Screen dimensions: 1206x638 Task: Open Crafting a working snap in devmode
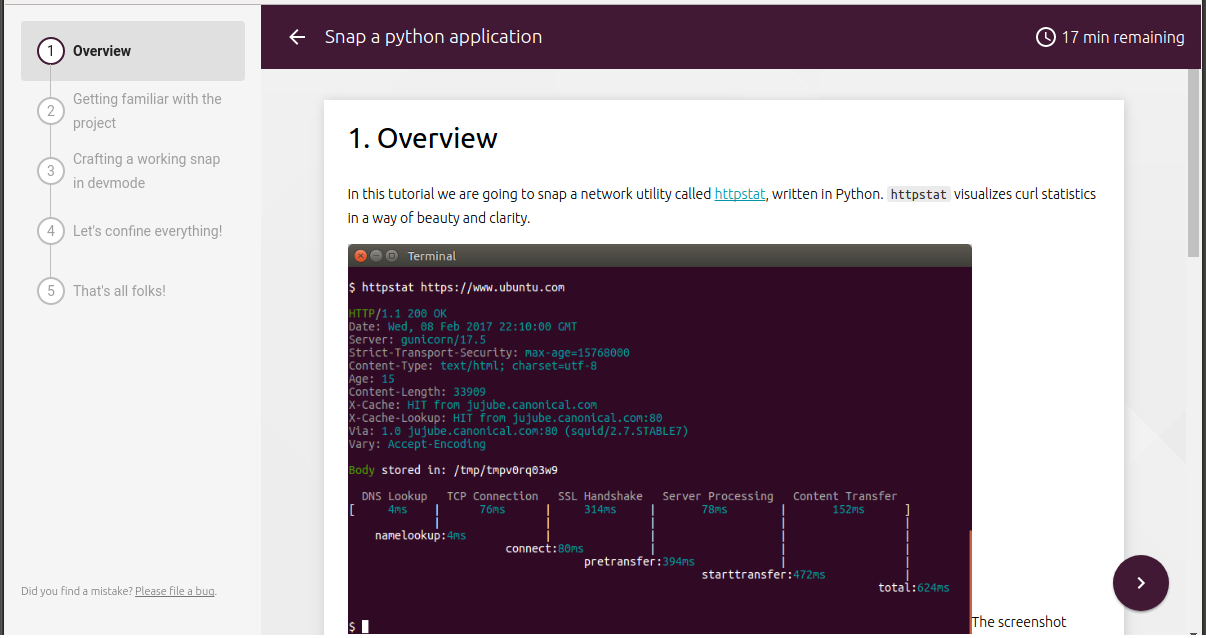(147, 171)
